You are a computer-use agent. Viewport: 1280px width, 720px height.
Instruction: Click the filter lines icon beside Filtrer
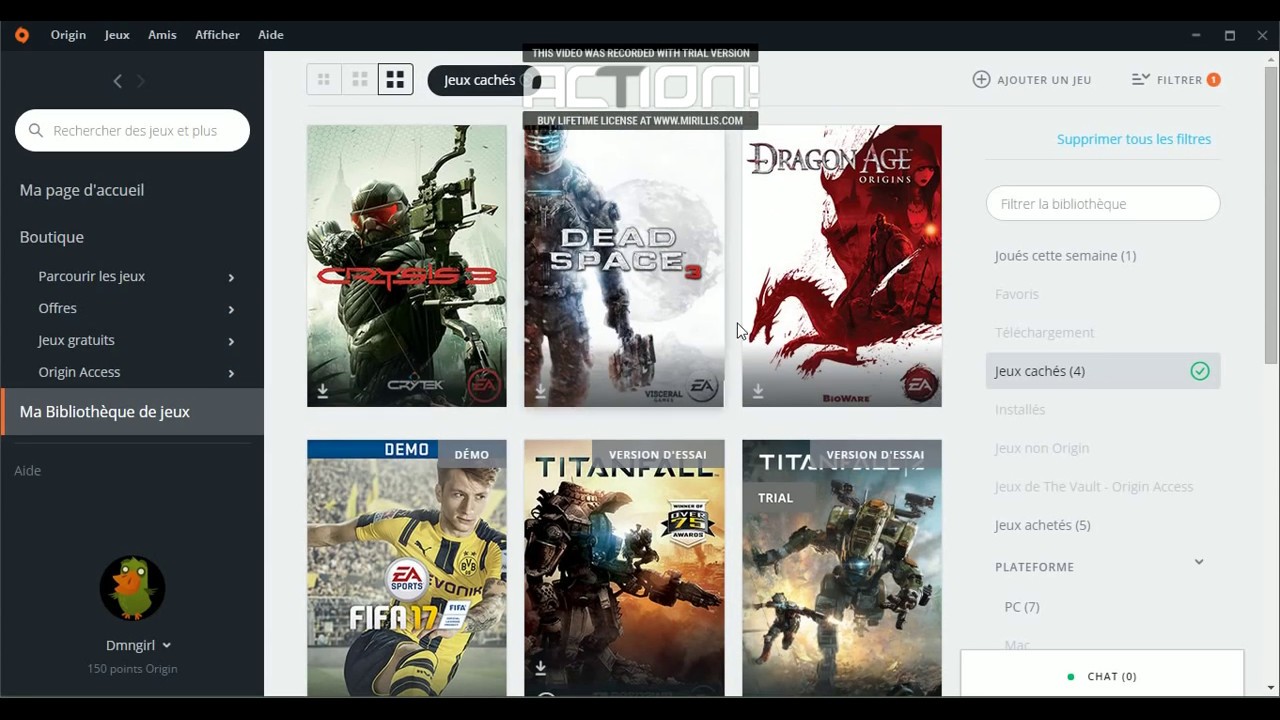(x=1141, y=79)
